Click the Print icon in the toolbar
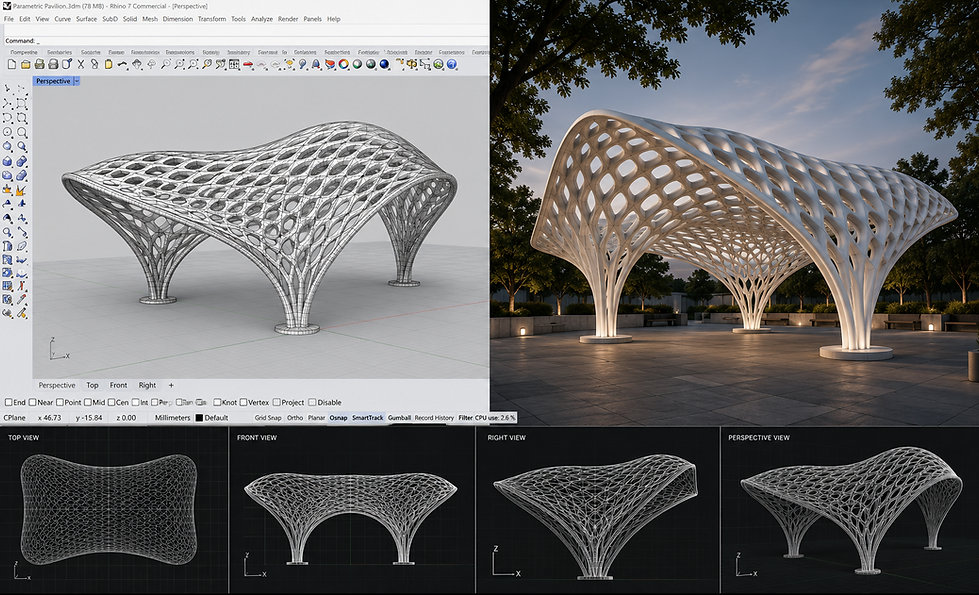This screenshot has width=979, height=595. click(x=39, y=64)
